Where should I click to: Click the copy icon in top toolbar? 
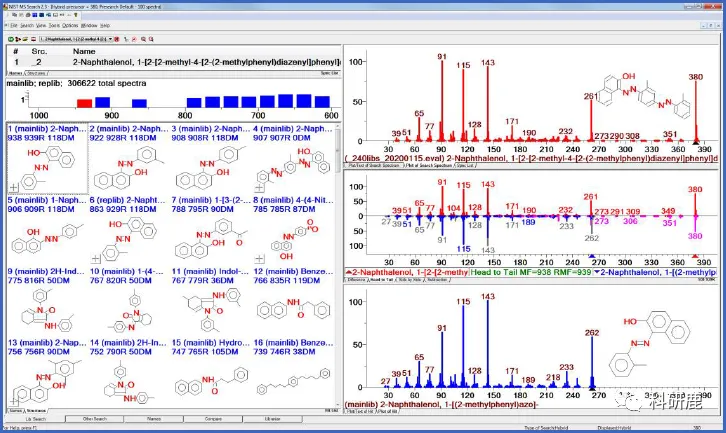[x=14, y=15]
